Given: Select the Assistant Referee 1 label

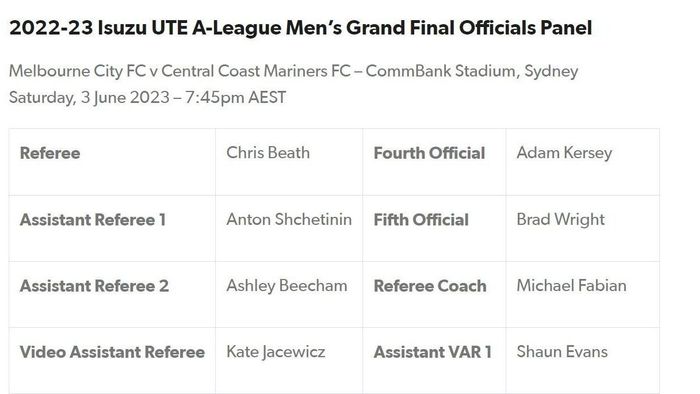Looking at the screenshot, I should [x=93, y=220].
